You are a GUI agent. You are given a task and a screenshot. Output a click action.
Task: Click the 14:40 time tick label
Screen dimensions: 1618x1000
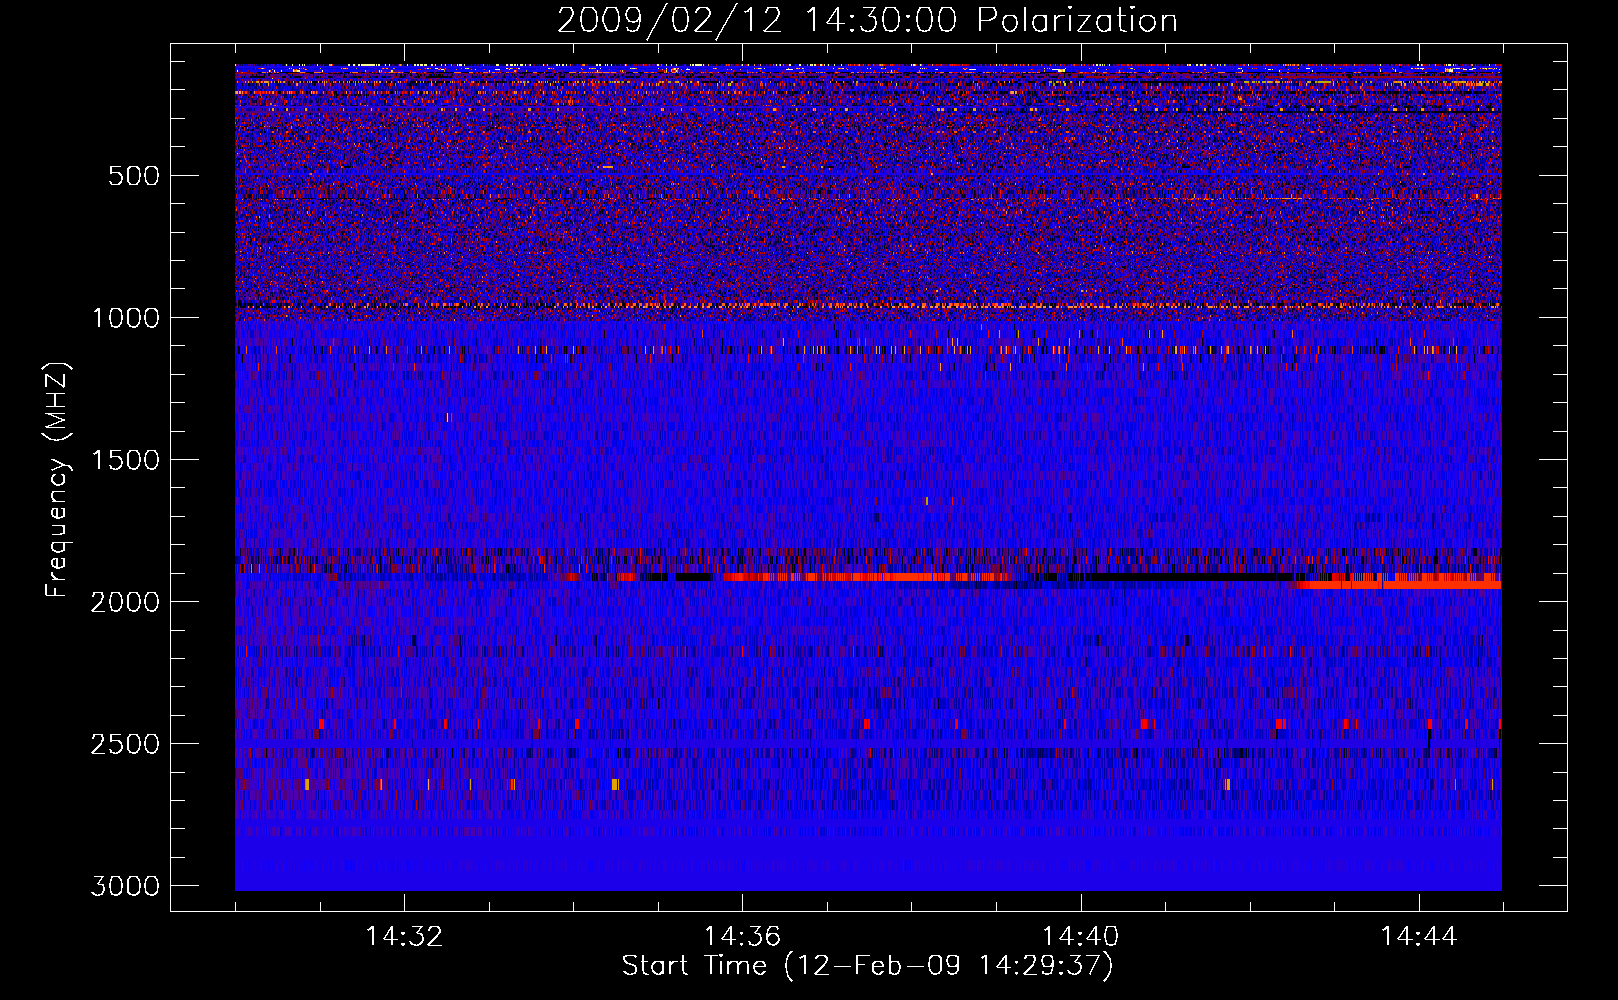pos(1080,937)
